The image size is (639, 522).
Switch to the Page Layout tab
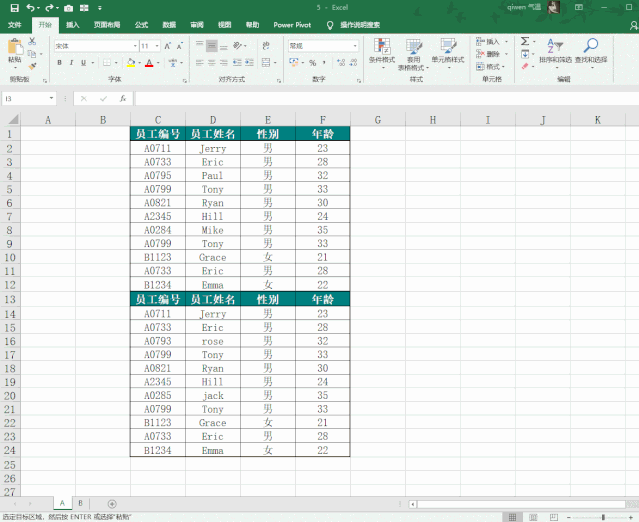point(107,25)
